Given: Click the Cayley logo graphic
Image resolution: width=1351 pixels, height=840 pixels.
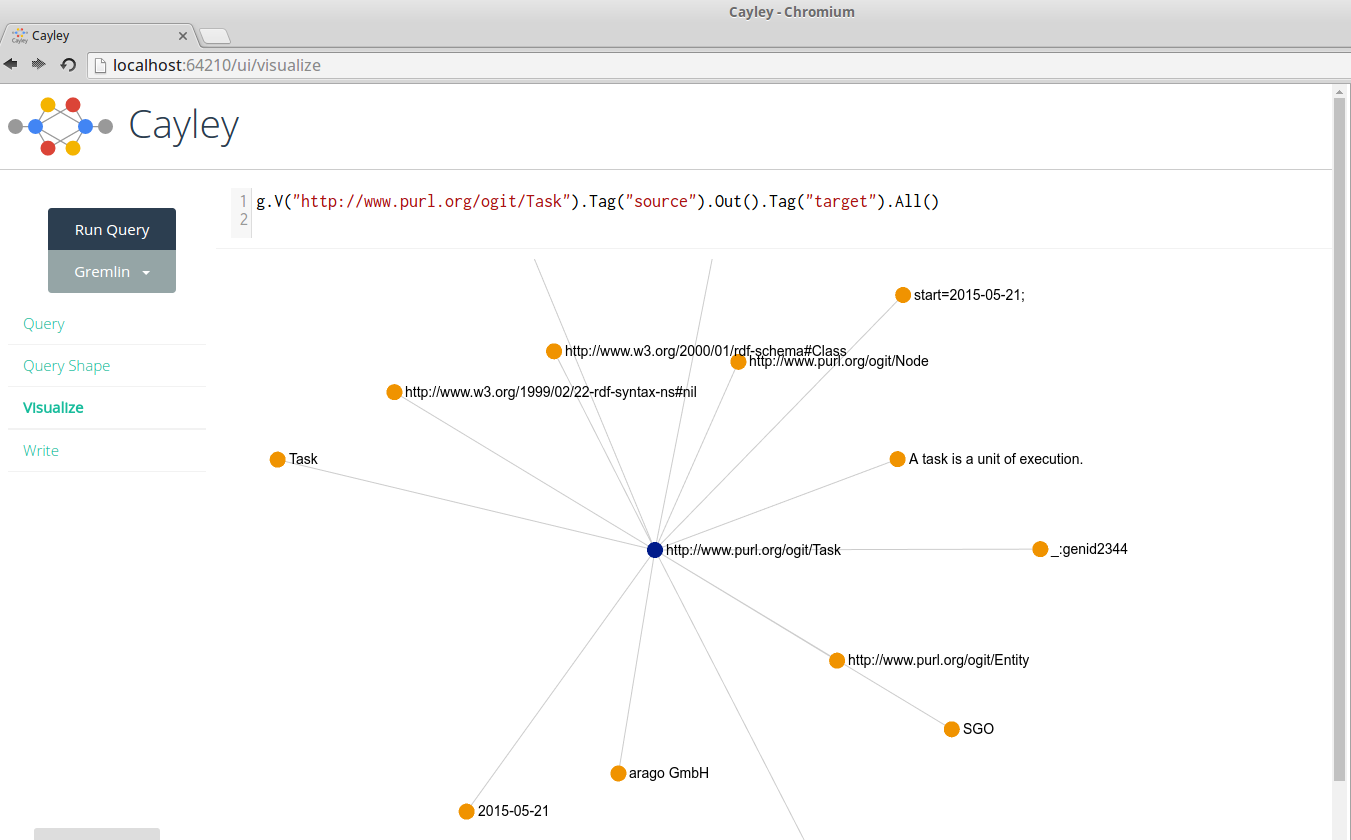Looking at the screenshot, I should click(x=60, y=126).
